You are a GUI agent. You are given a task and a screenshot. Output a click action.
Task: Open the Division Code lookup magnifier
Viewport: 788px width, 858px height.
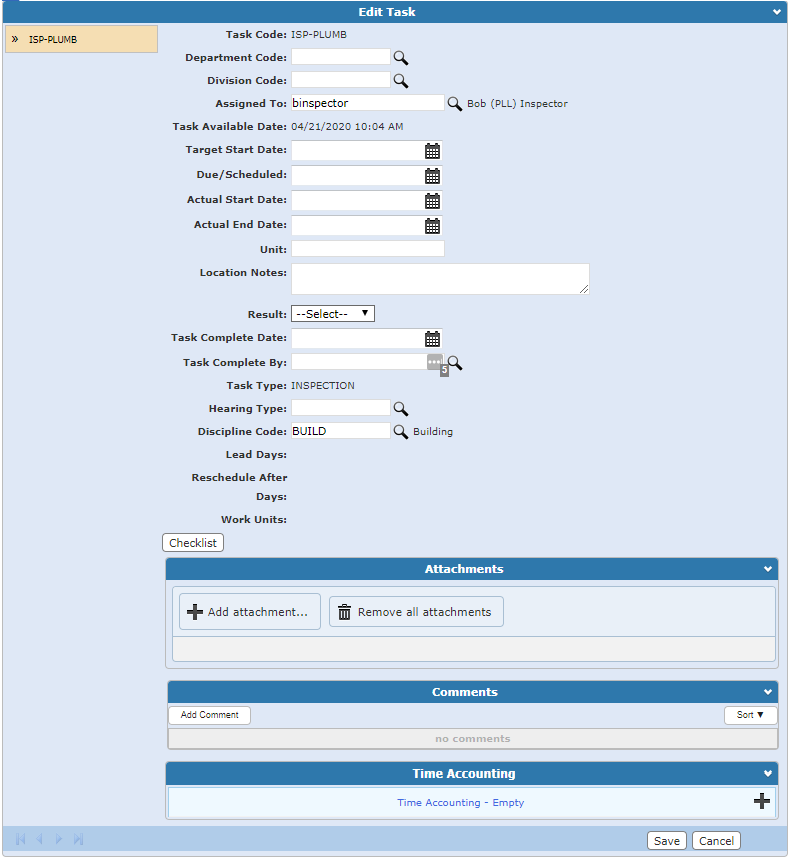400,81
